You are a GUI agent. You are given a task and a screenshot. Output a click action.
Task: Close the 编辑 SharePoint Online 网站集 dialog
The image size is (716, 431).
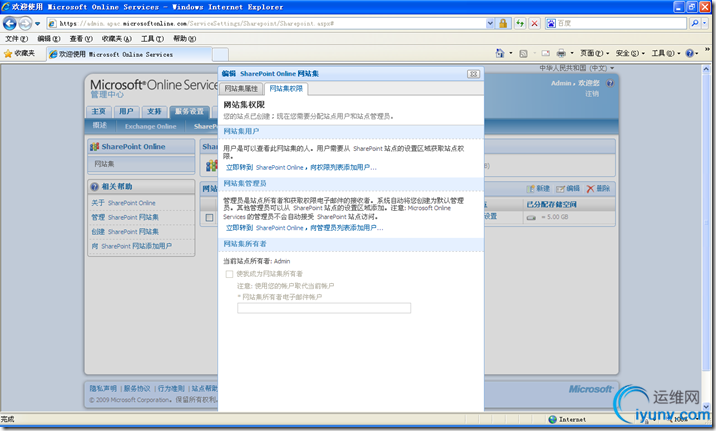[x=474, y=74]
